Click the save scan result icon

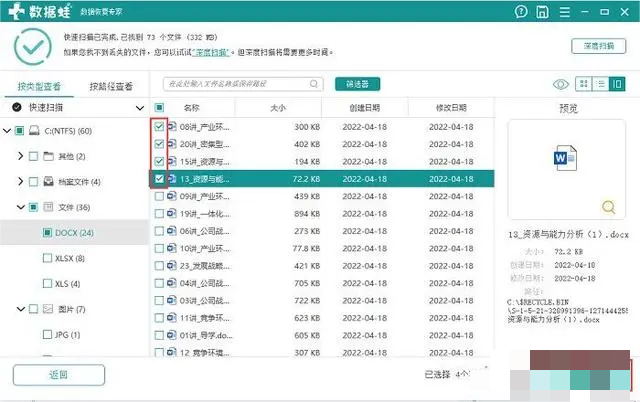pyautogui.click(x=542, y=12)
